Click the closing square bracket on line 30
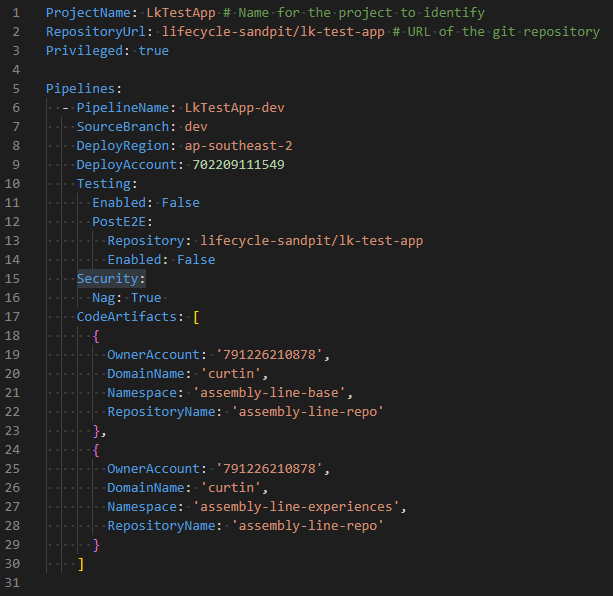 click(81, 564)
